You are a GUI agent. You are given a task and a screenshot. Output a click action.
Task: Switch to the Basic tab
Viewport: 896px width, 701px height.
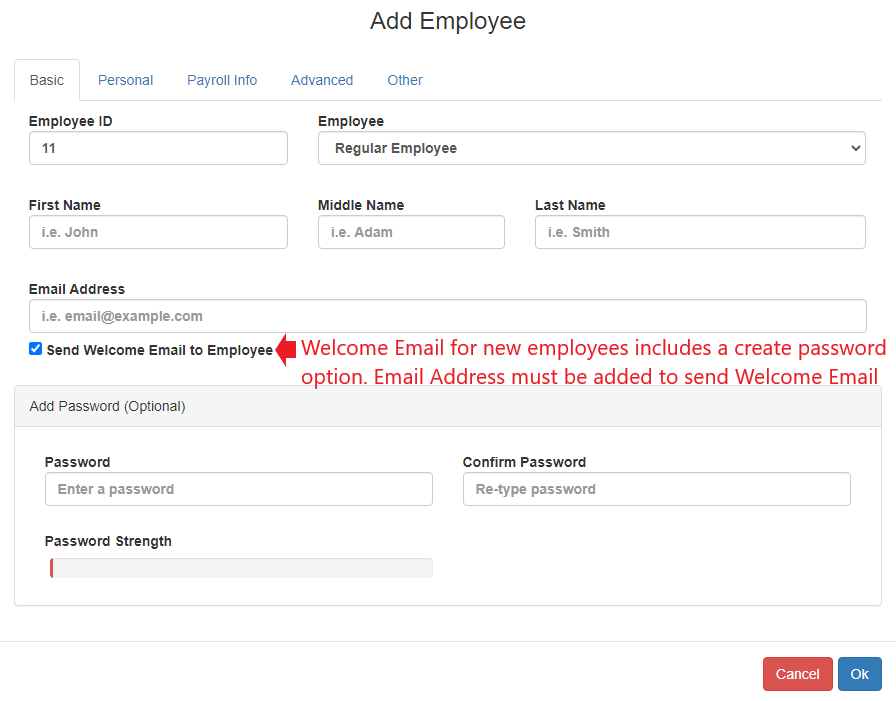[x=47, y=80]
